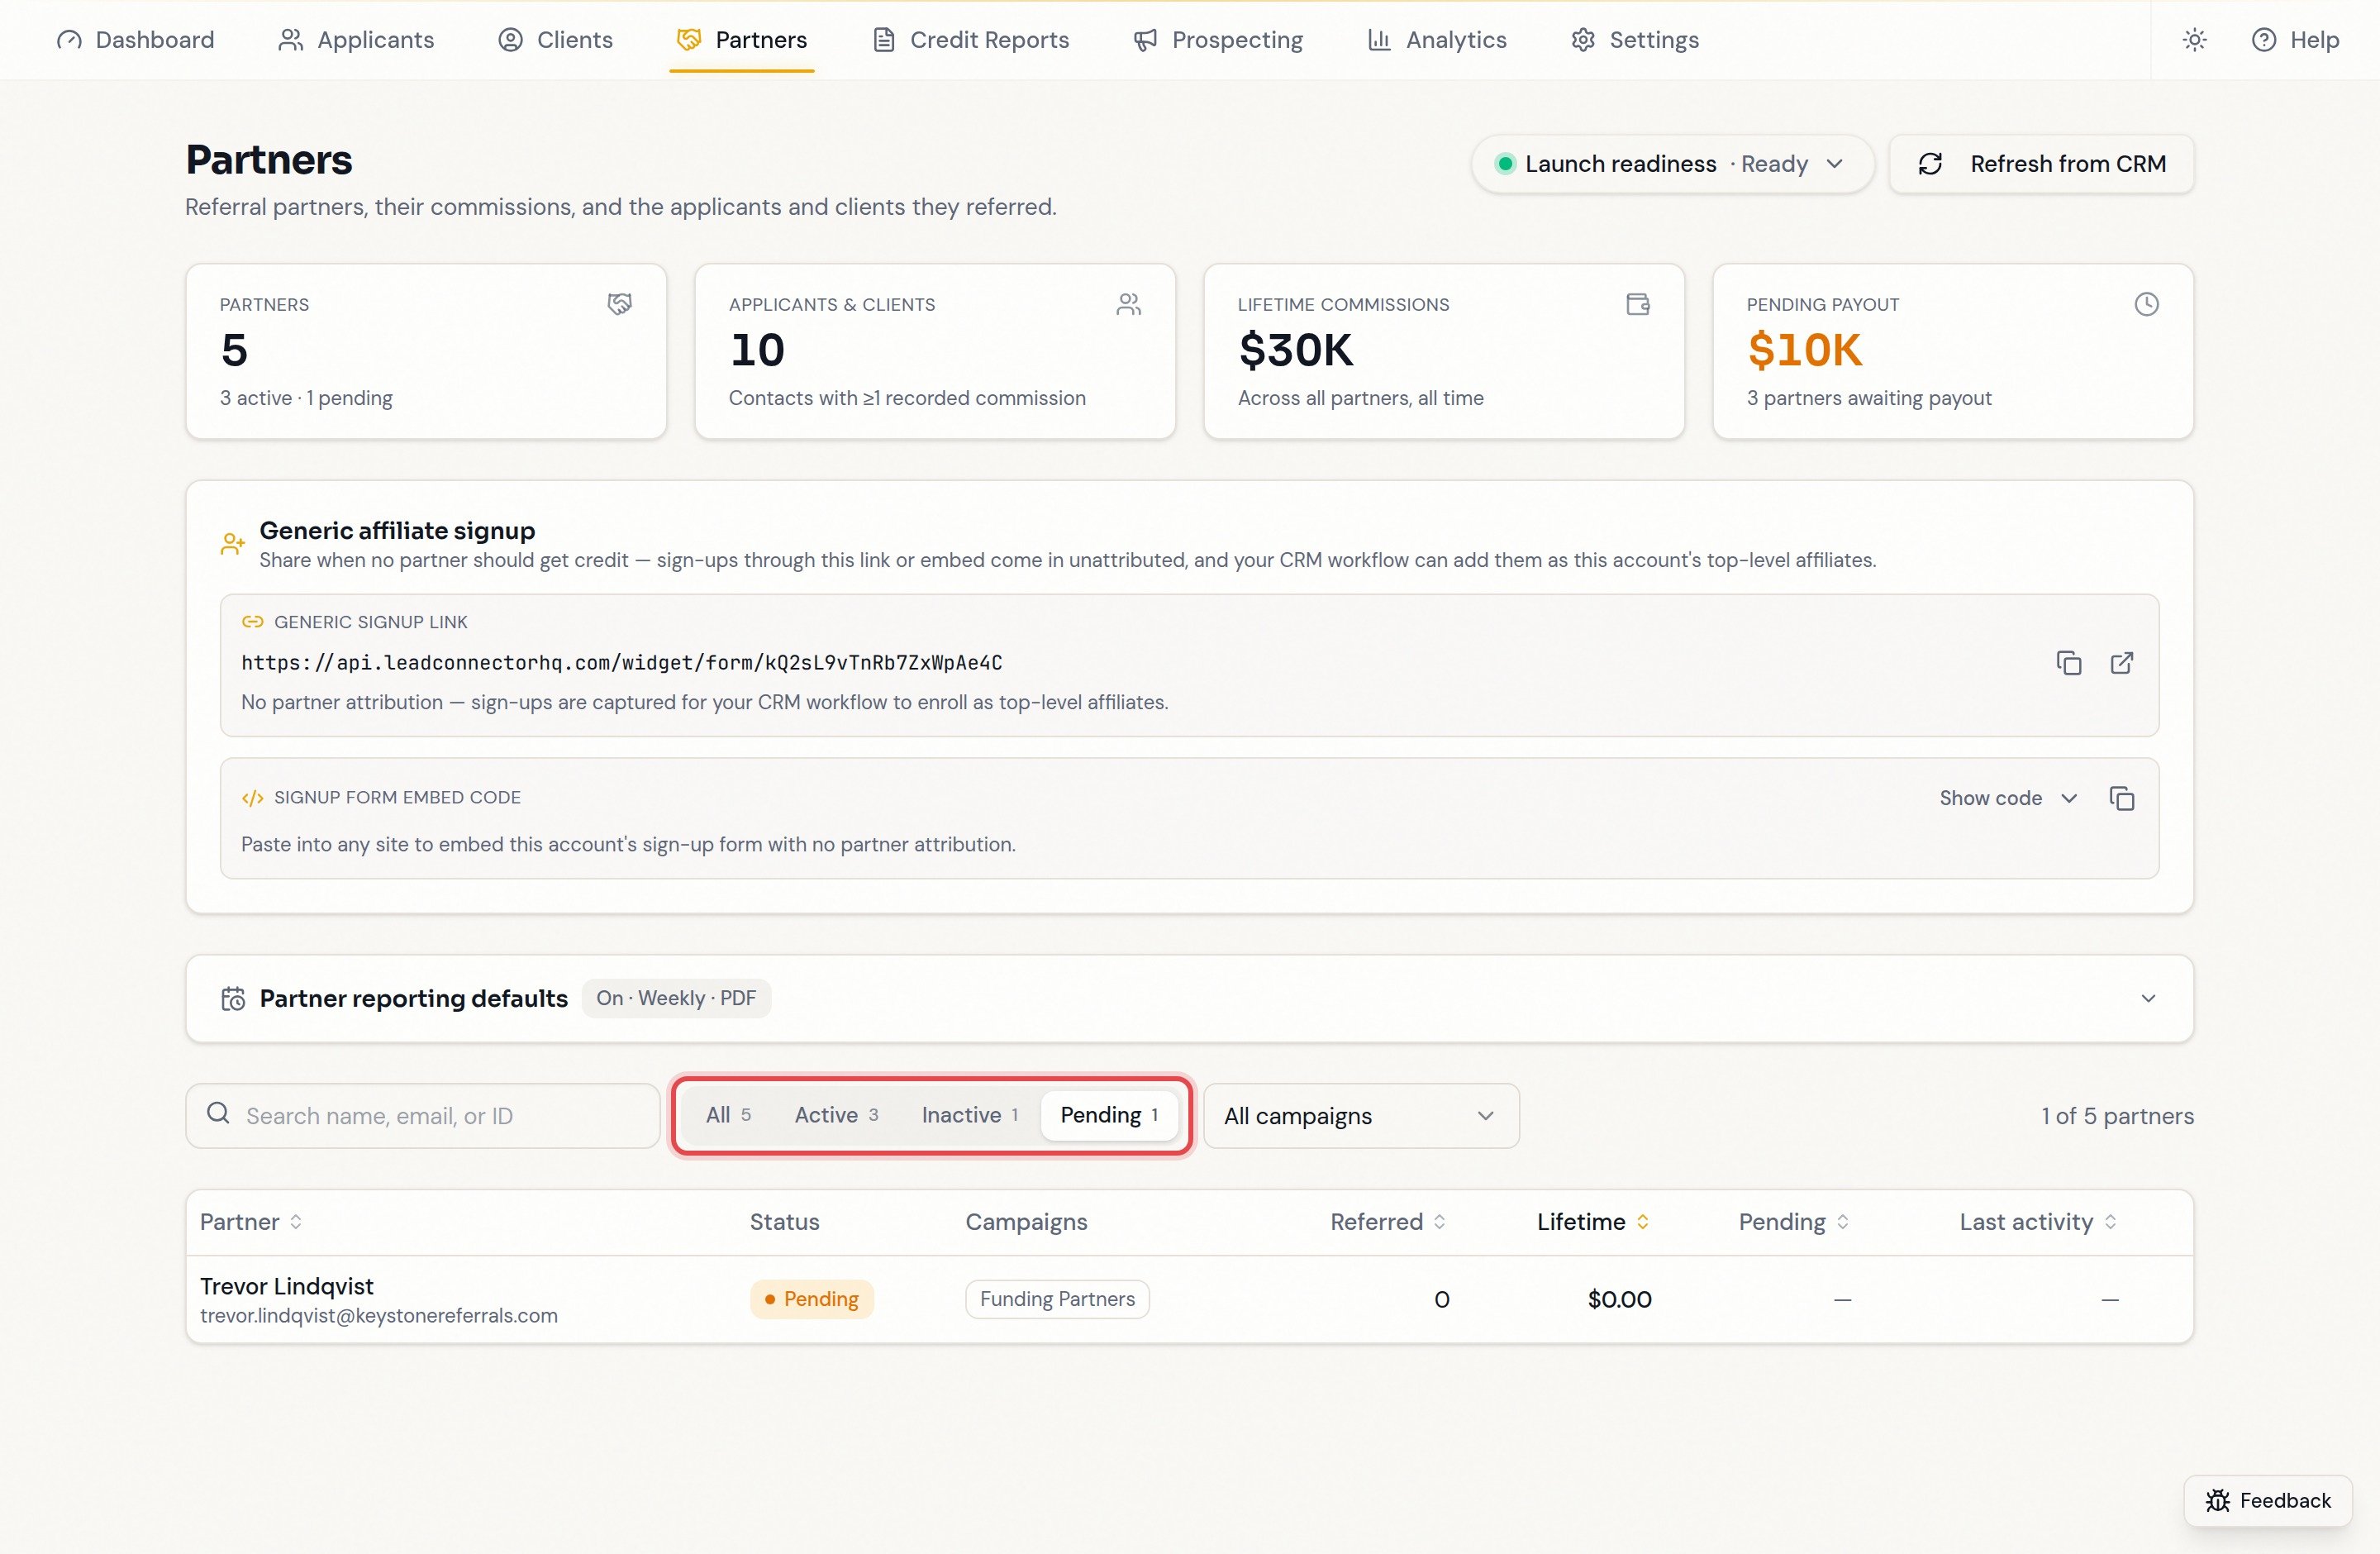Click trevor.lindqvist@keystonereferrals.com email

point(379,1316)
